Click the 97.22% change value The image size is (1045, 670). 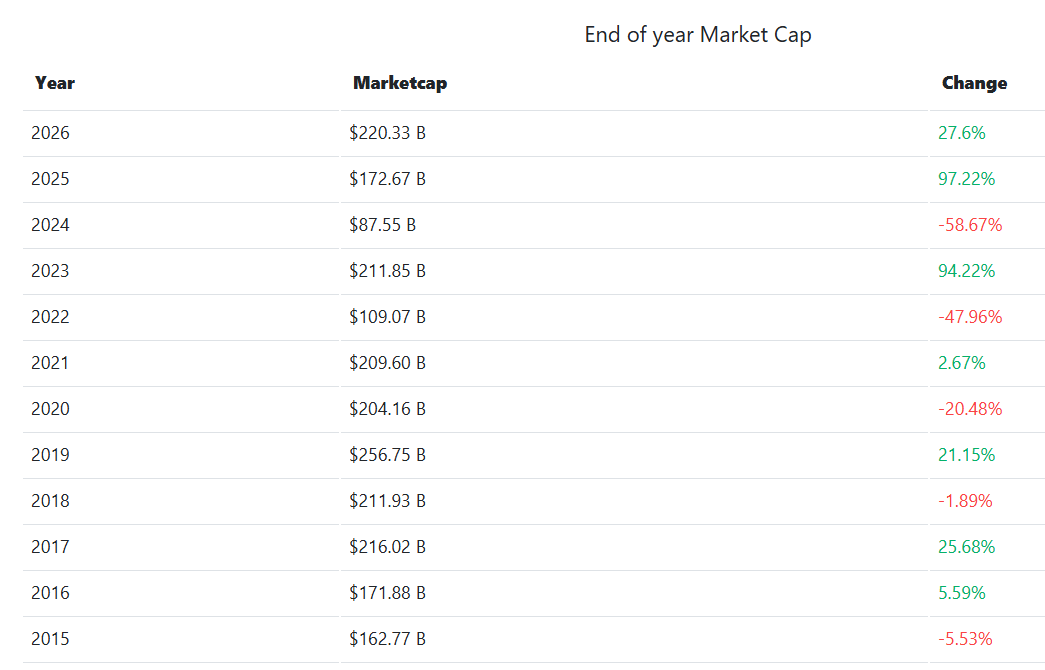point(967,179)
